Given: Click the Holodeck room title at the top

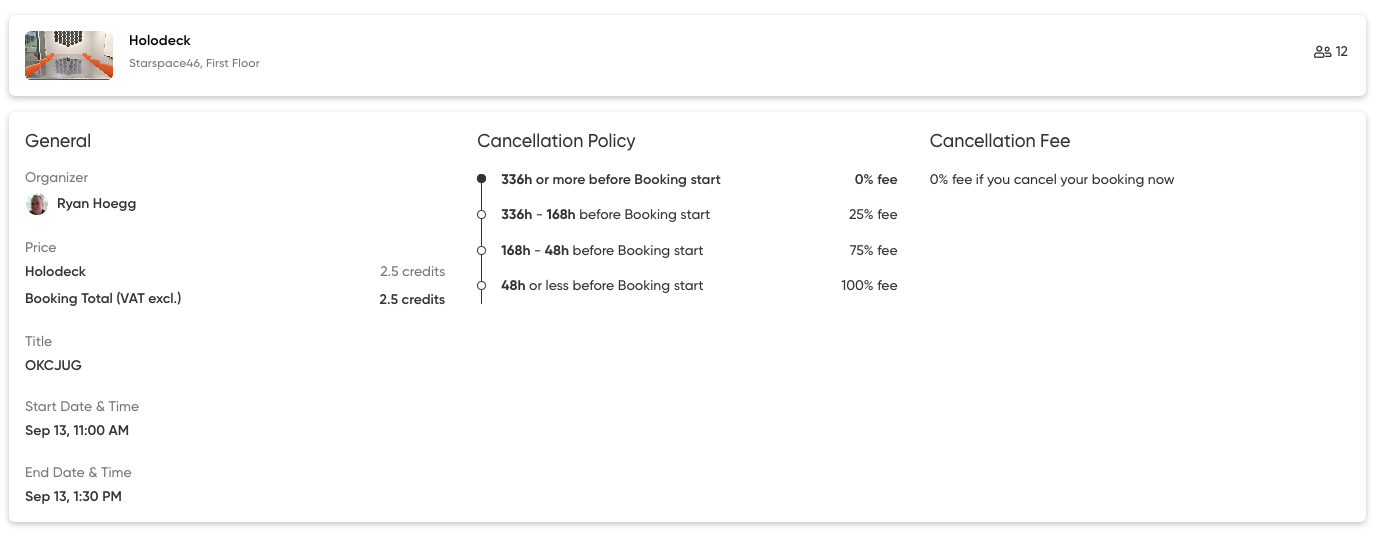Looking at the screenshot, I should [160, 41].
